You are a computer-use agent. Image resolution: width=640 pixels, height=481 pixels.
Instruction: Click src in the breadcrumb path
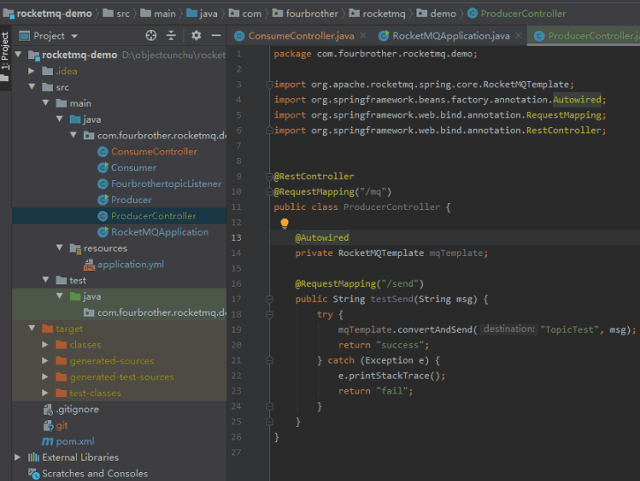116,13
